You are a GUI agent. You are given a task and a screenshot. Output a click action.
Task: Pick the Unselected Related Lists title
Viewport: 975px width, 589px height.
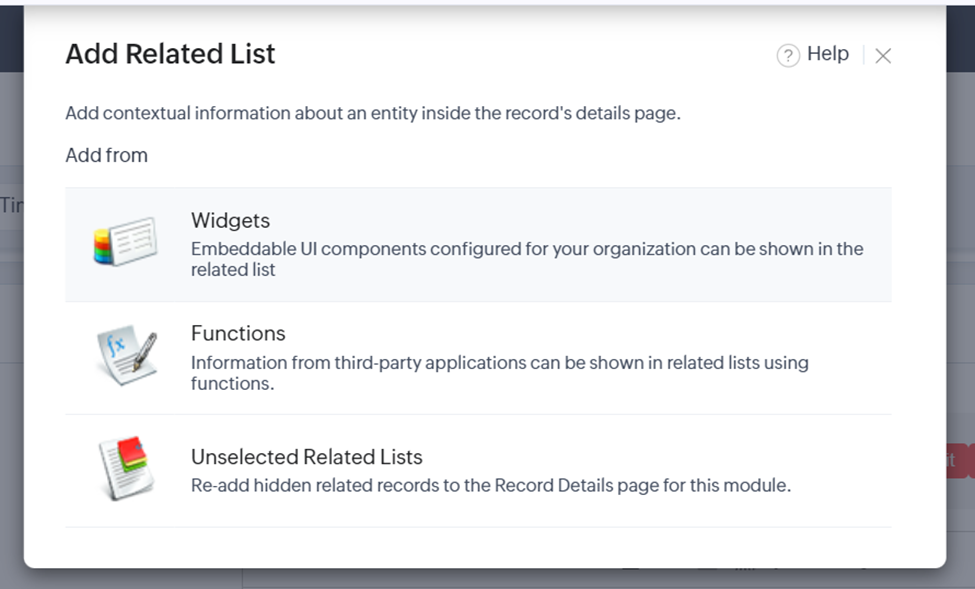point(306,457)
